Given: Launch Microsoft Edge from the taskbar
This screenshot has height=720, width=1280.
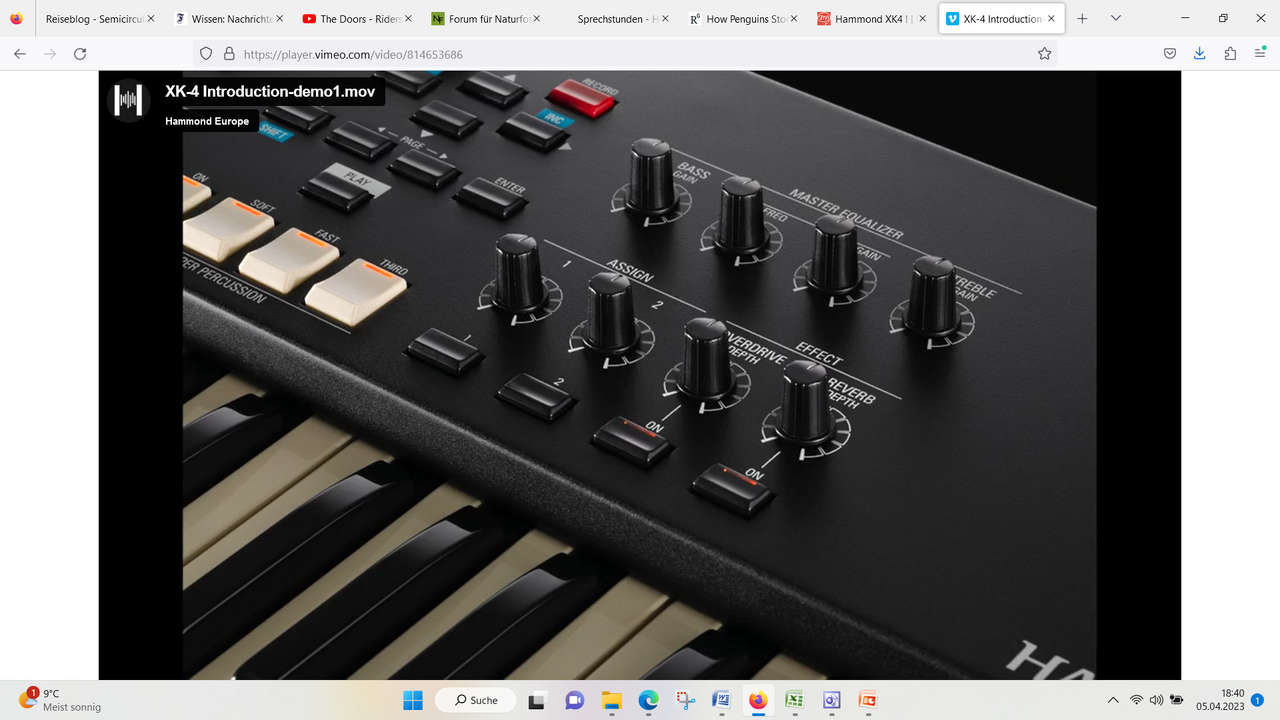Looking at the screenshot, I should click(x=648, y=700).
